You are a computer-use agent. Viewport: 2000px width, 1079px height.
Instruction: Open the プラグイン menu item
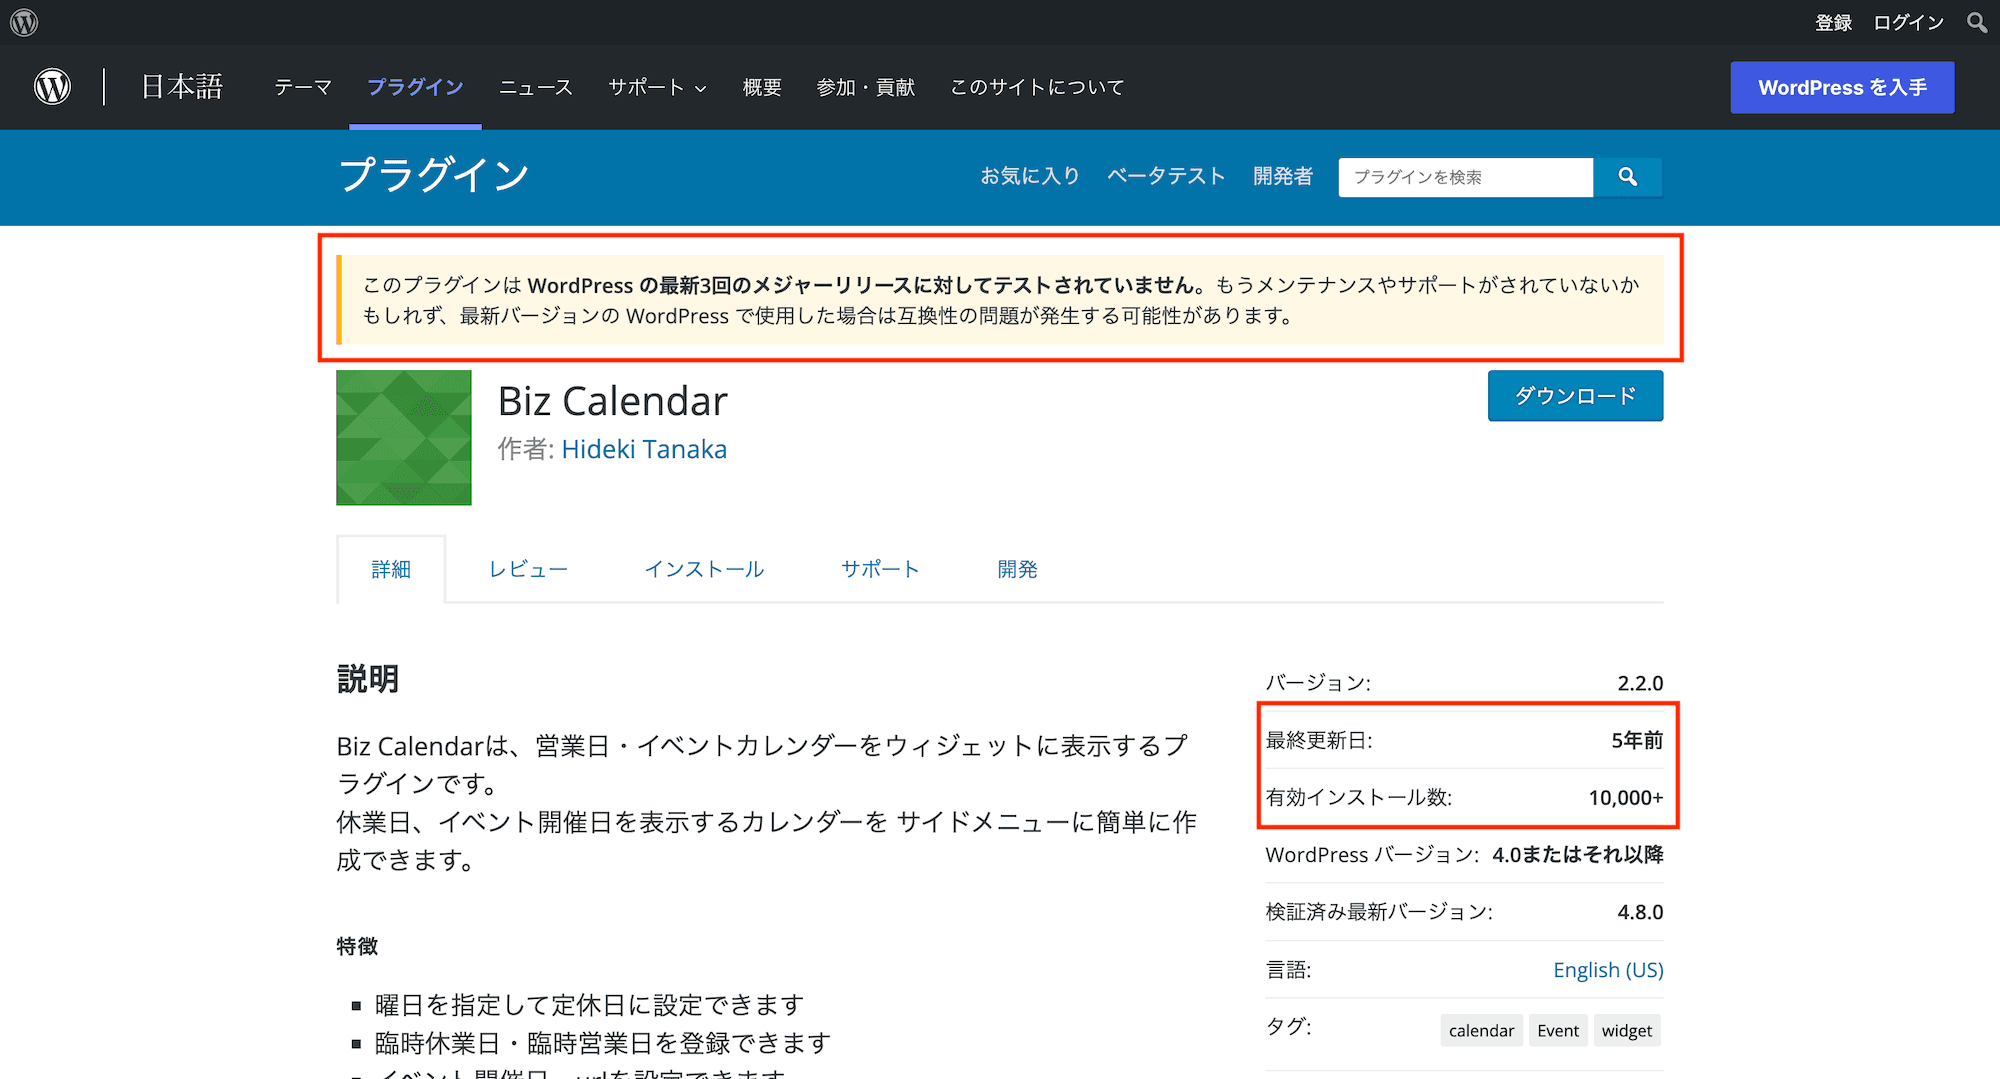pos(415,88)
